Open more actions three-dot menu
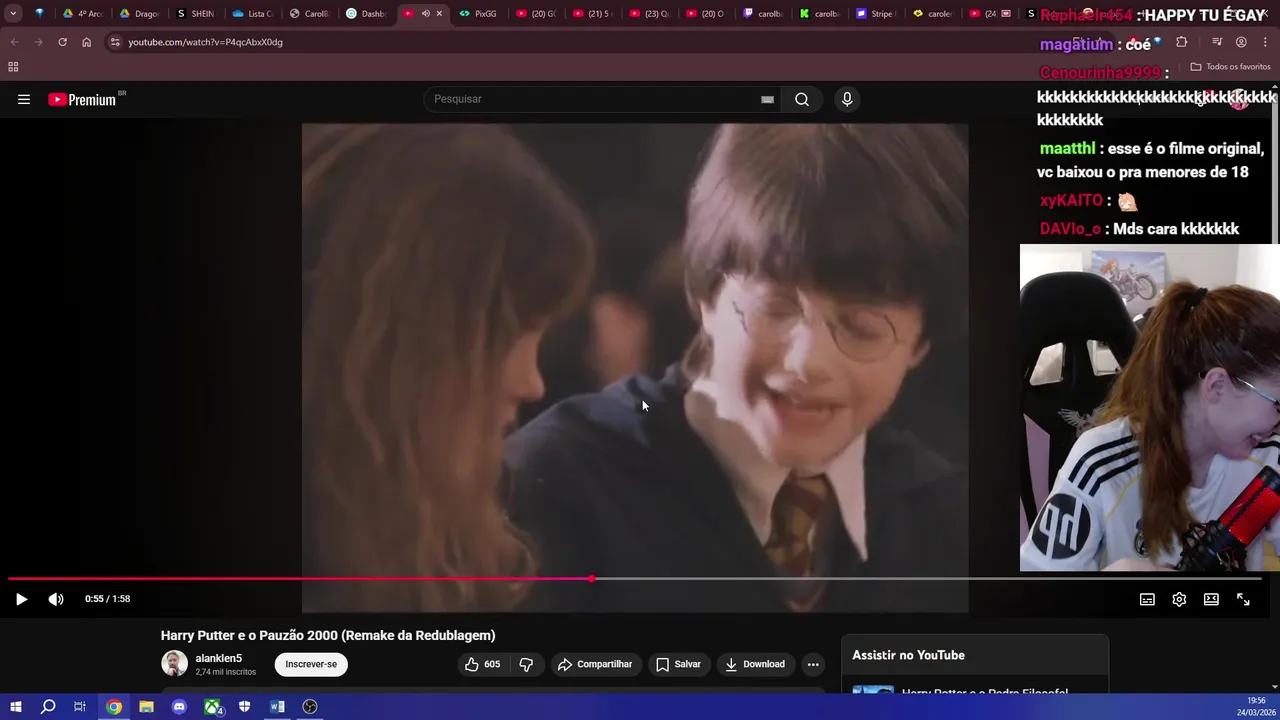Image resolution: width=1280 pixels, height=720 pixels. click(813, 664)
